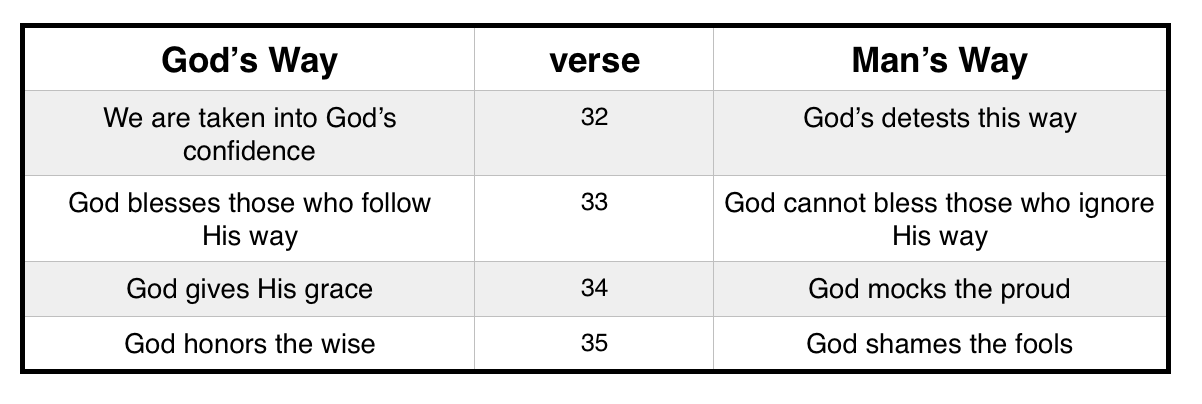
Task: Select the "God's detests this way" cell
Action: [x=939, y=118]
